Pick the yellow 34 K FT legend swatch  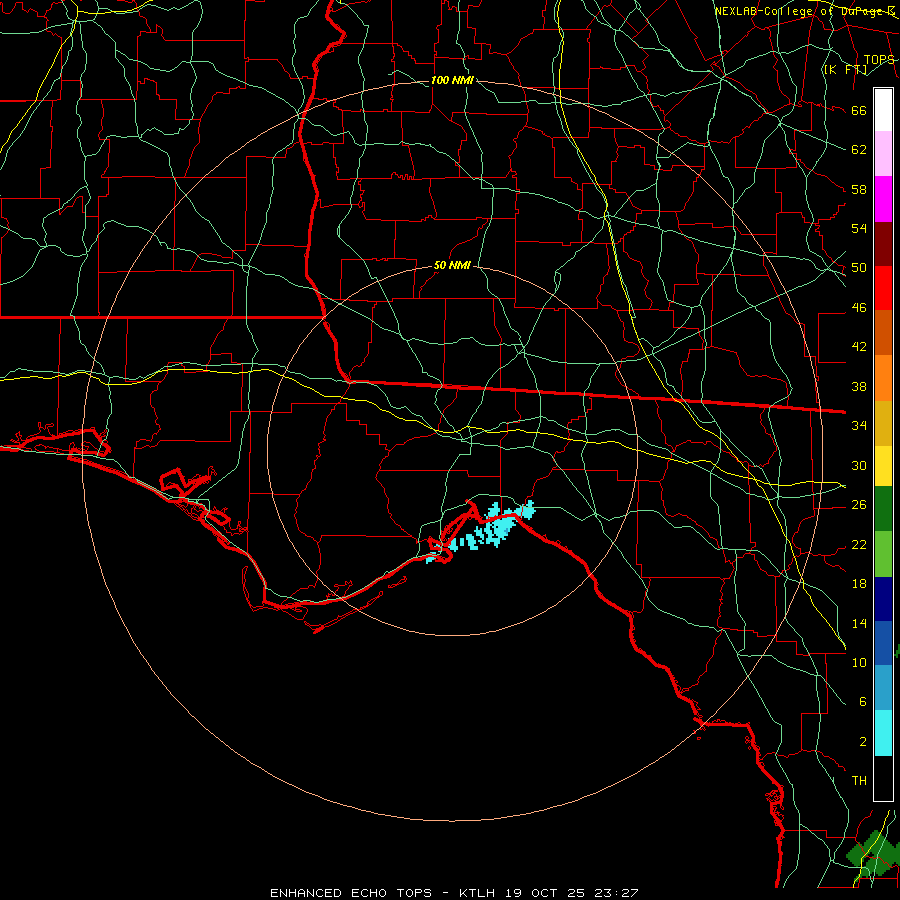coord(883,466)
